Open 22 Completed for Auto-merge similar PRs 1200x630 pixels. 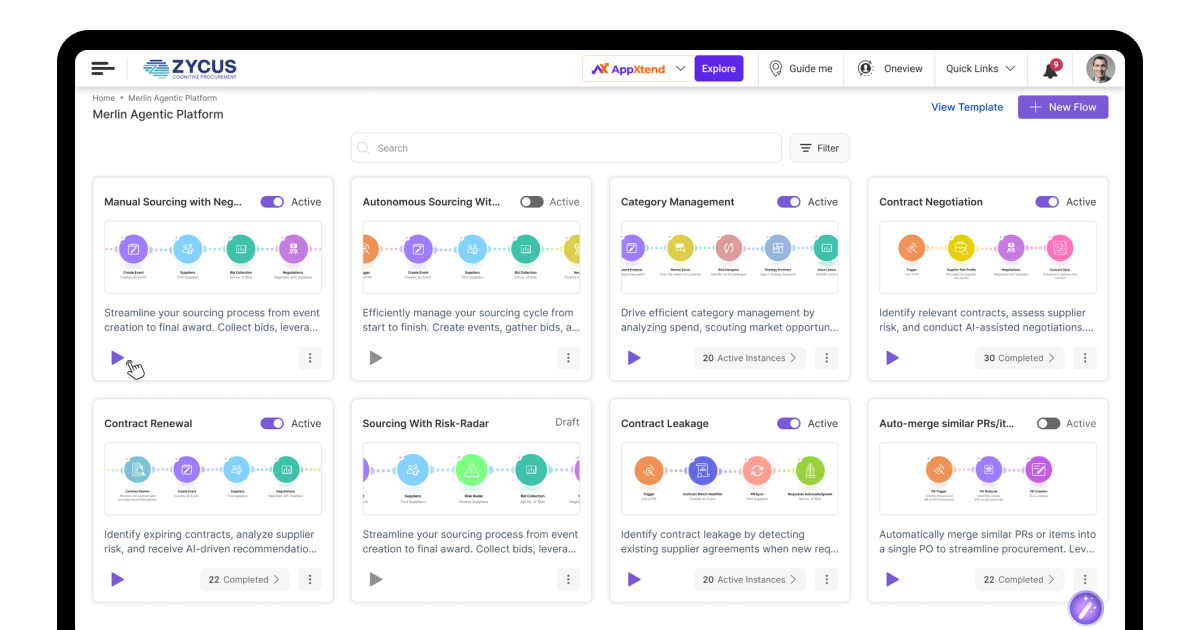pyautogui.click(x=1020, y=579)
